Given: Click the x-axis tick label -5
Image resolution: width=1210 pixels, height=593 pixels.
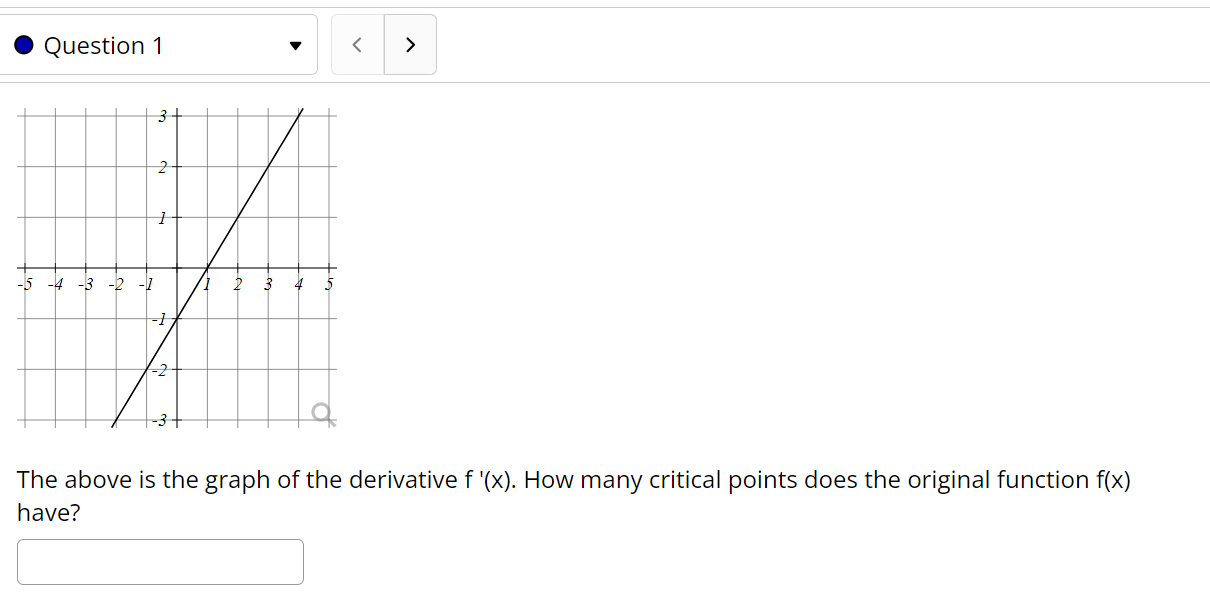Looking at the screenshot, I should (x=26, y=284).
